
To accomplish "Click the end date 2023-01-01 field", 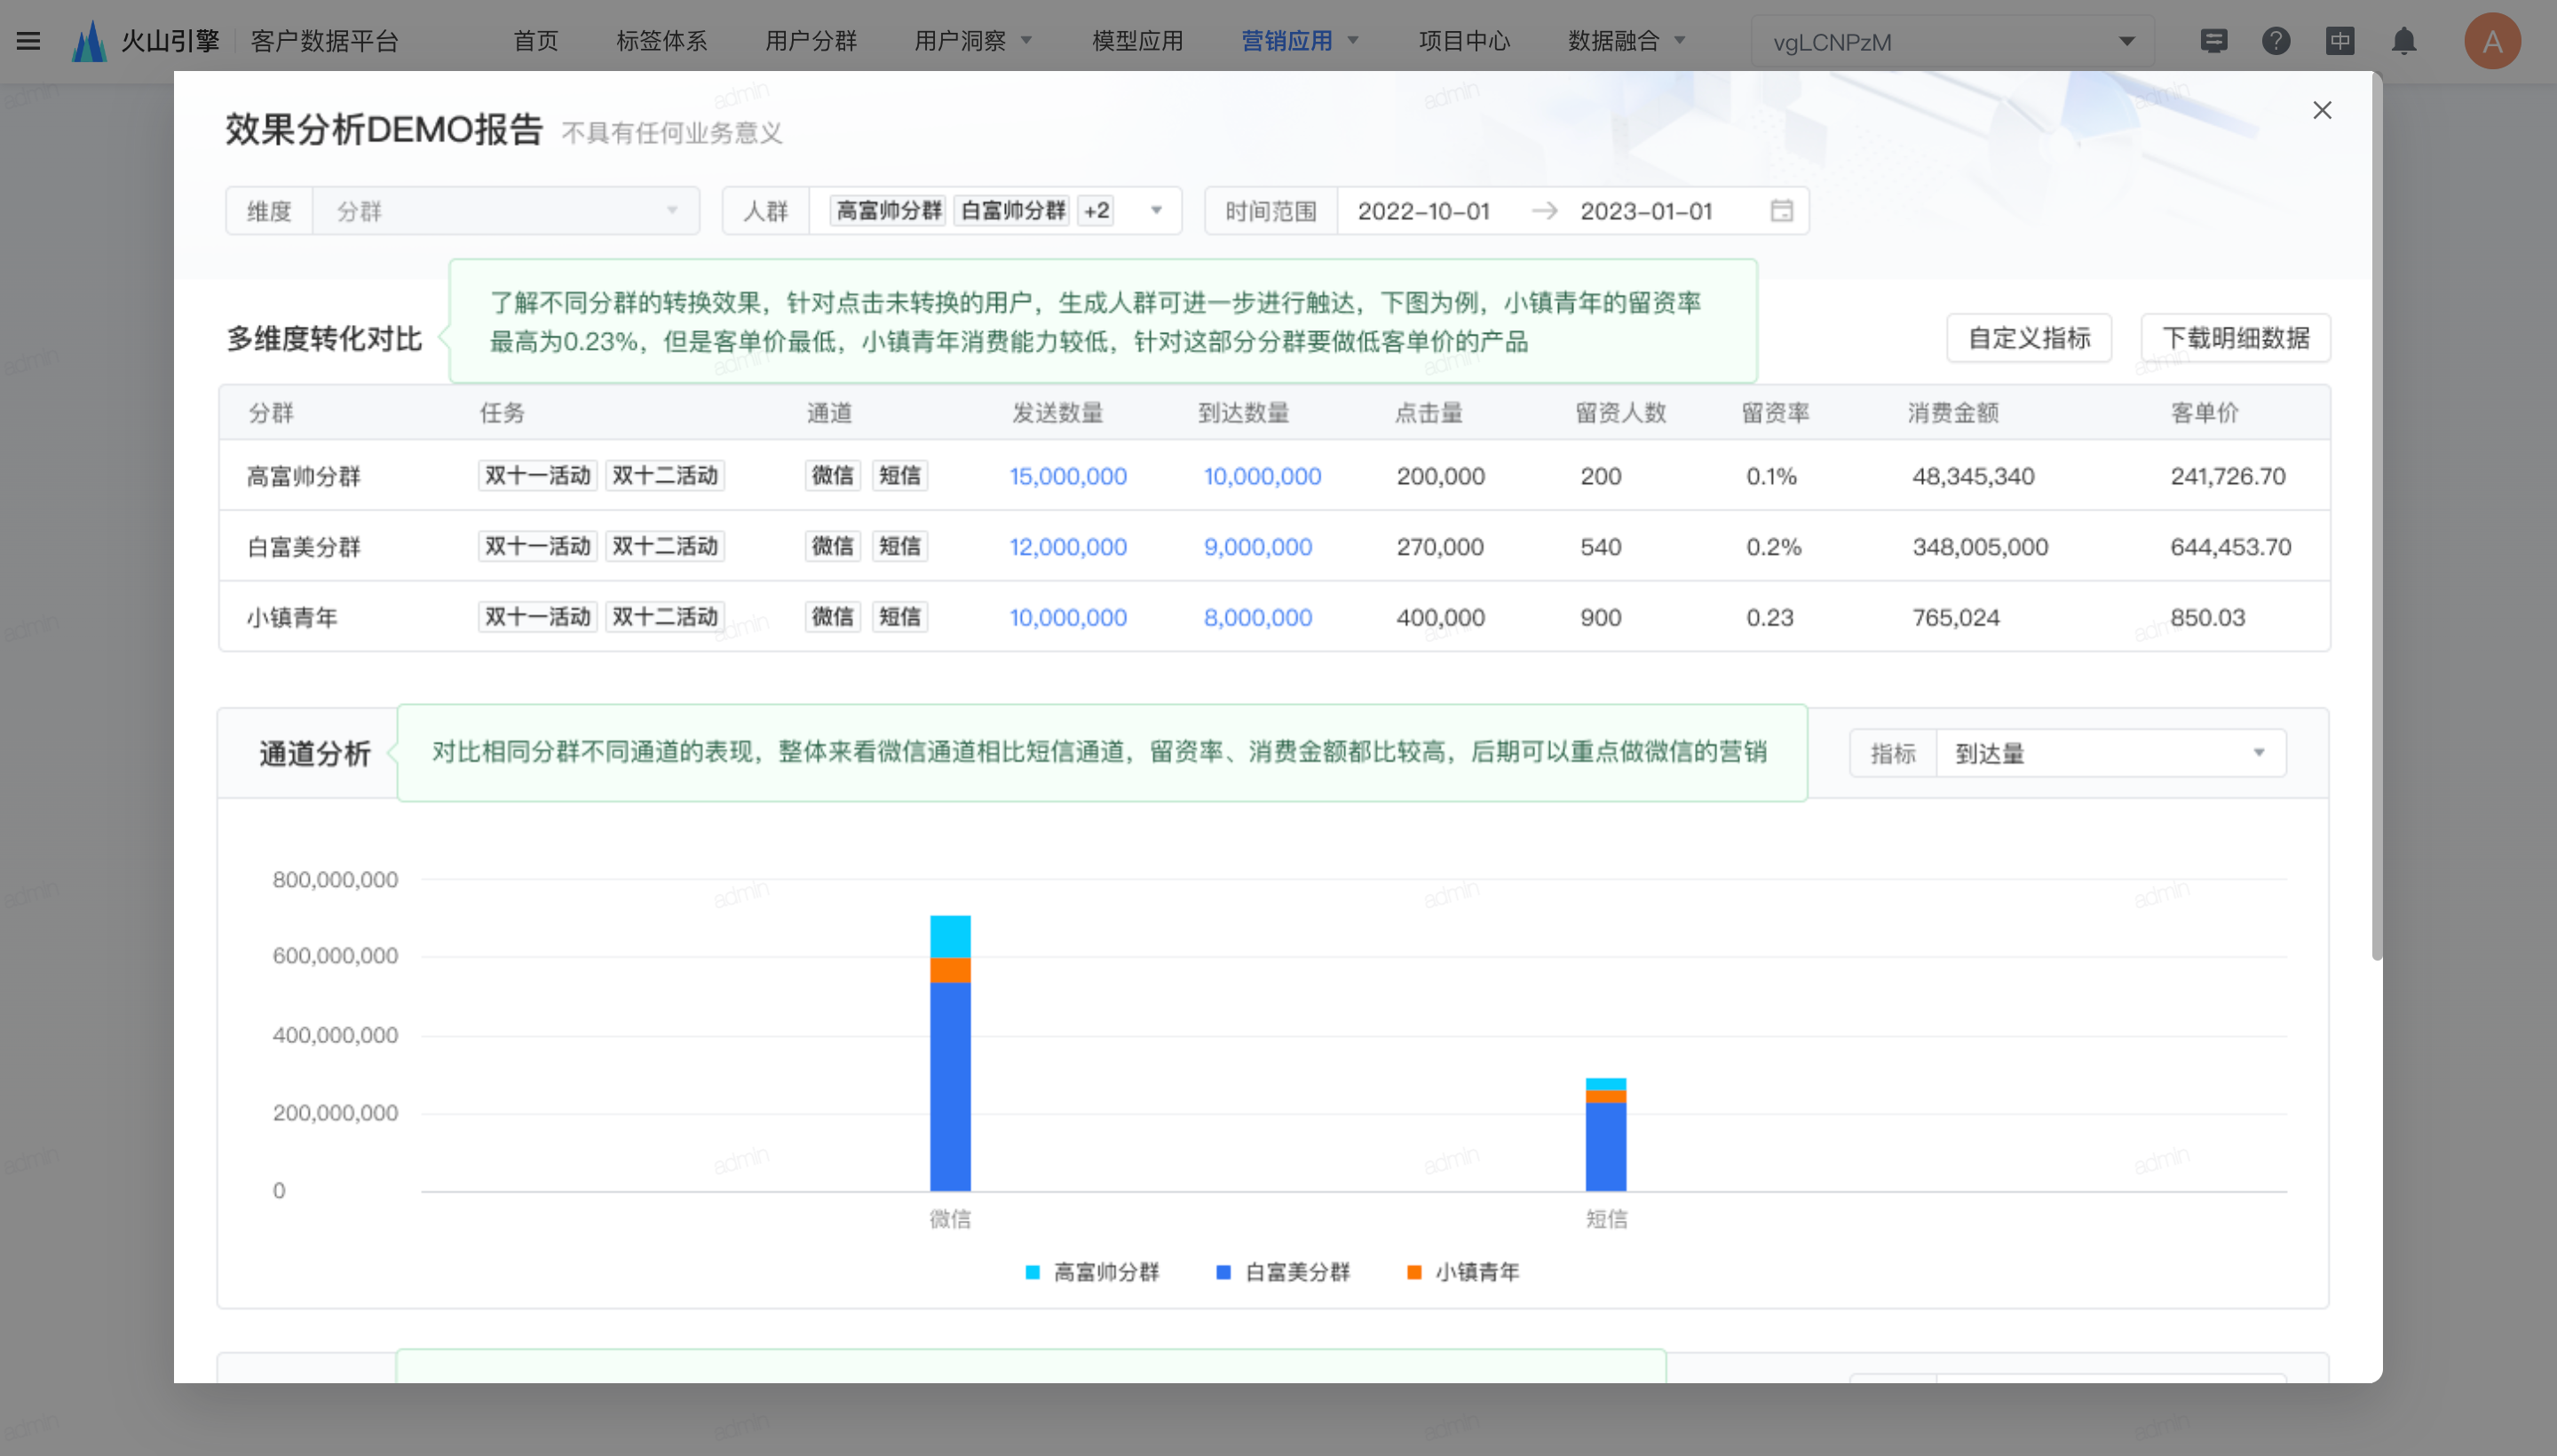I will [x=1645, y=211].
